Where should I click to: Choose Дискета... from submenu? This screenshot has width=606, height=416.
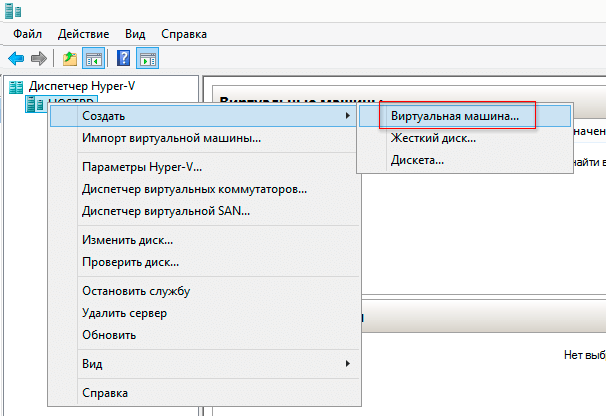[x=465, y=160]
